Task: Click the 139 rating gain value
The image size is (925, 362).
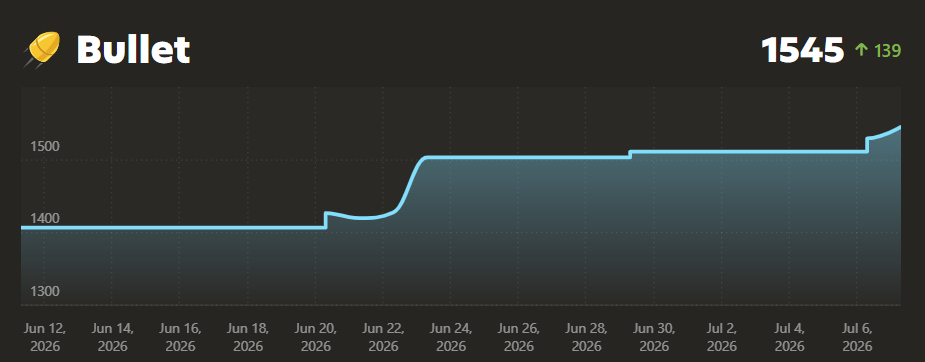Action: (x=887, y=51)
